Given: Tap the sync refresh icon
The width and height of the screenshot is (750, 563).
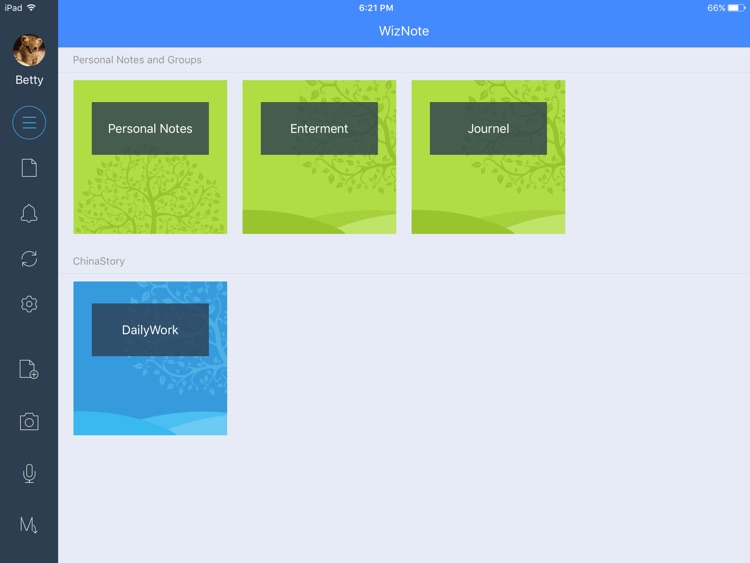Looking at the screenshot, I should (x=29, y=259).
